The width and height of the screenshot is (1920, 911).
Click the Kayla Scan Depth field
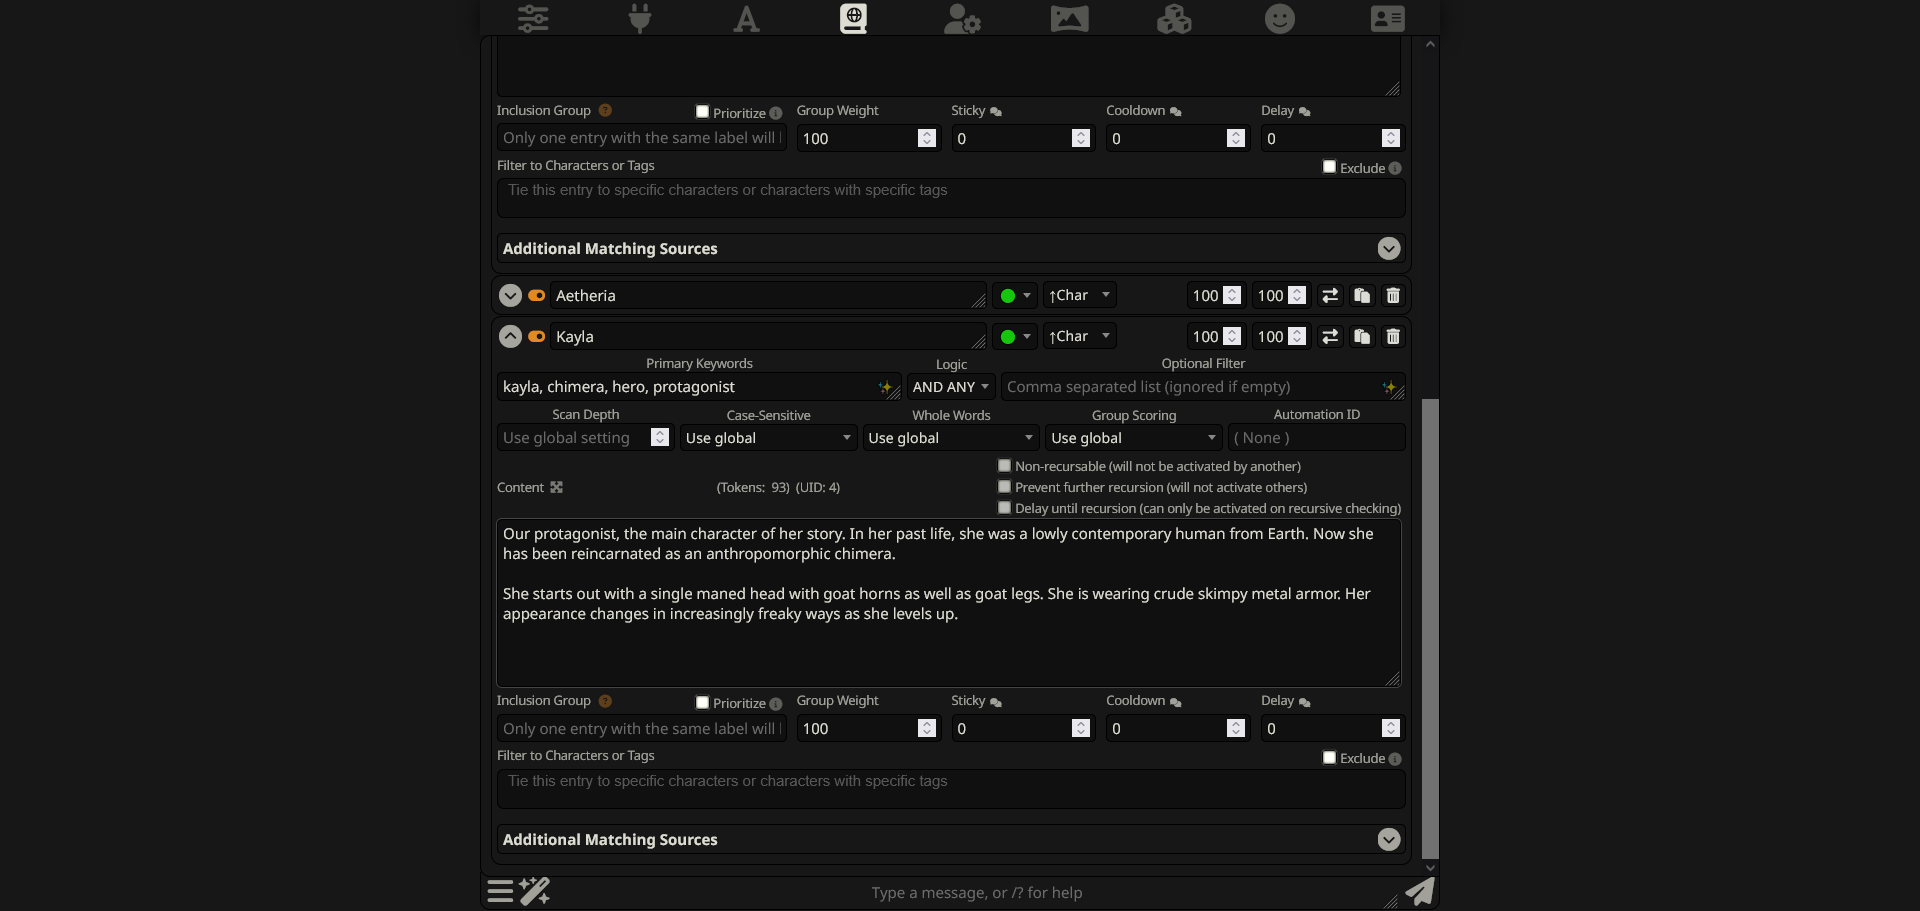coord(585,438)
